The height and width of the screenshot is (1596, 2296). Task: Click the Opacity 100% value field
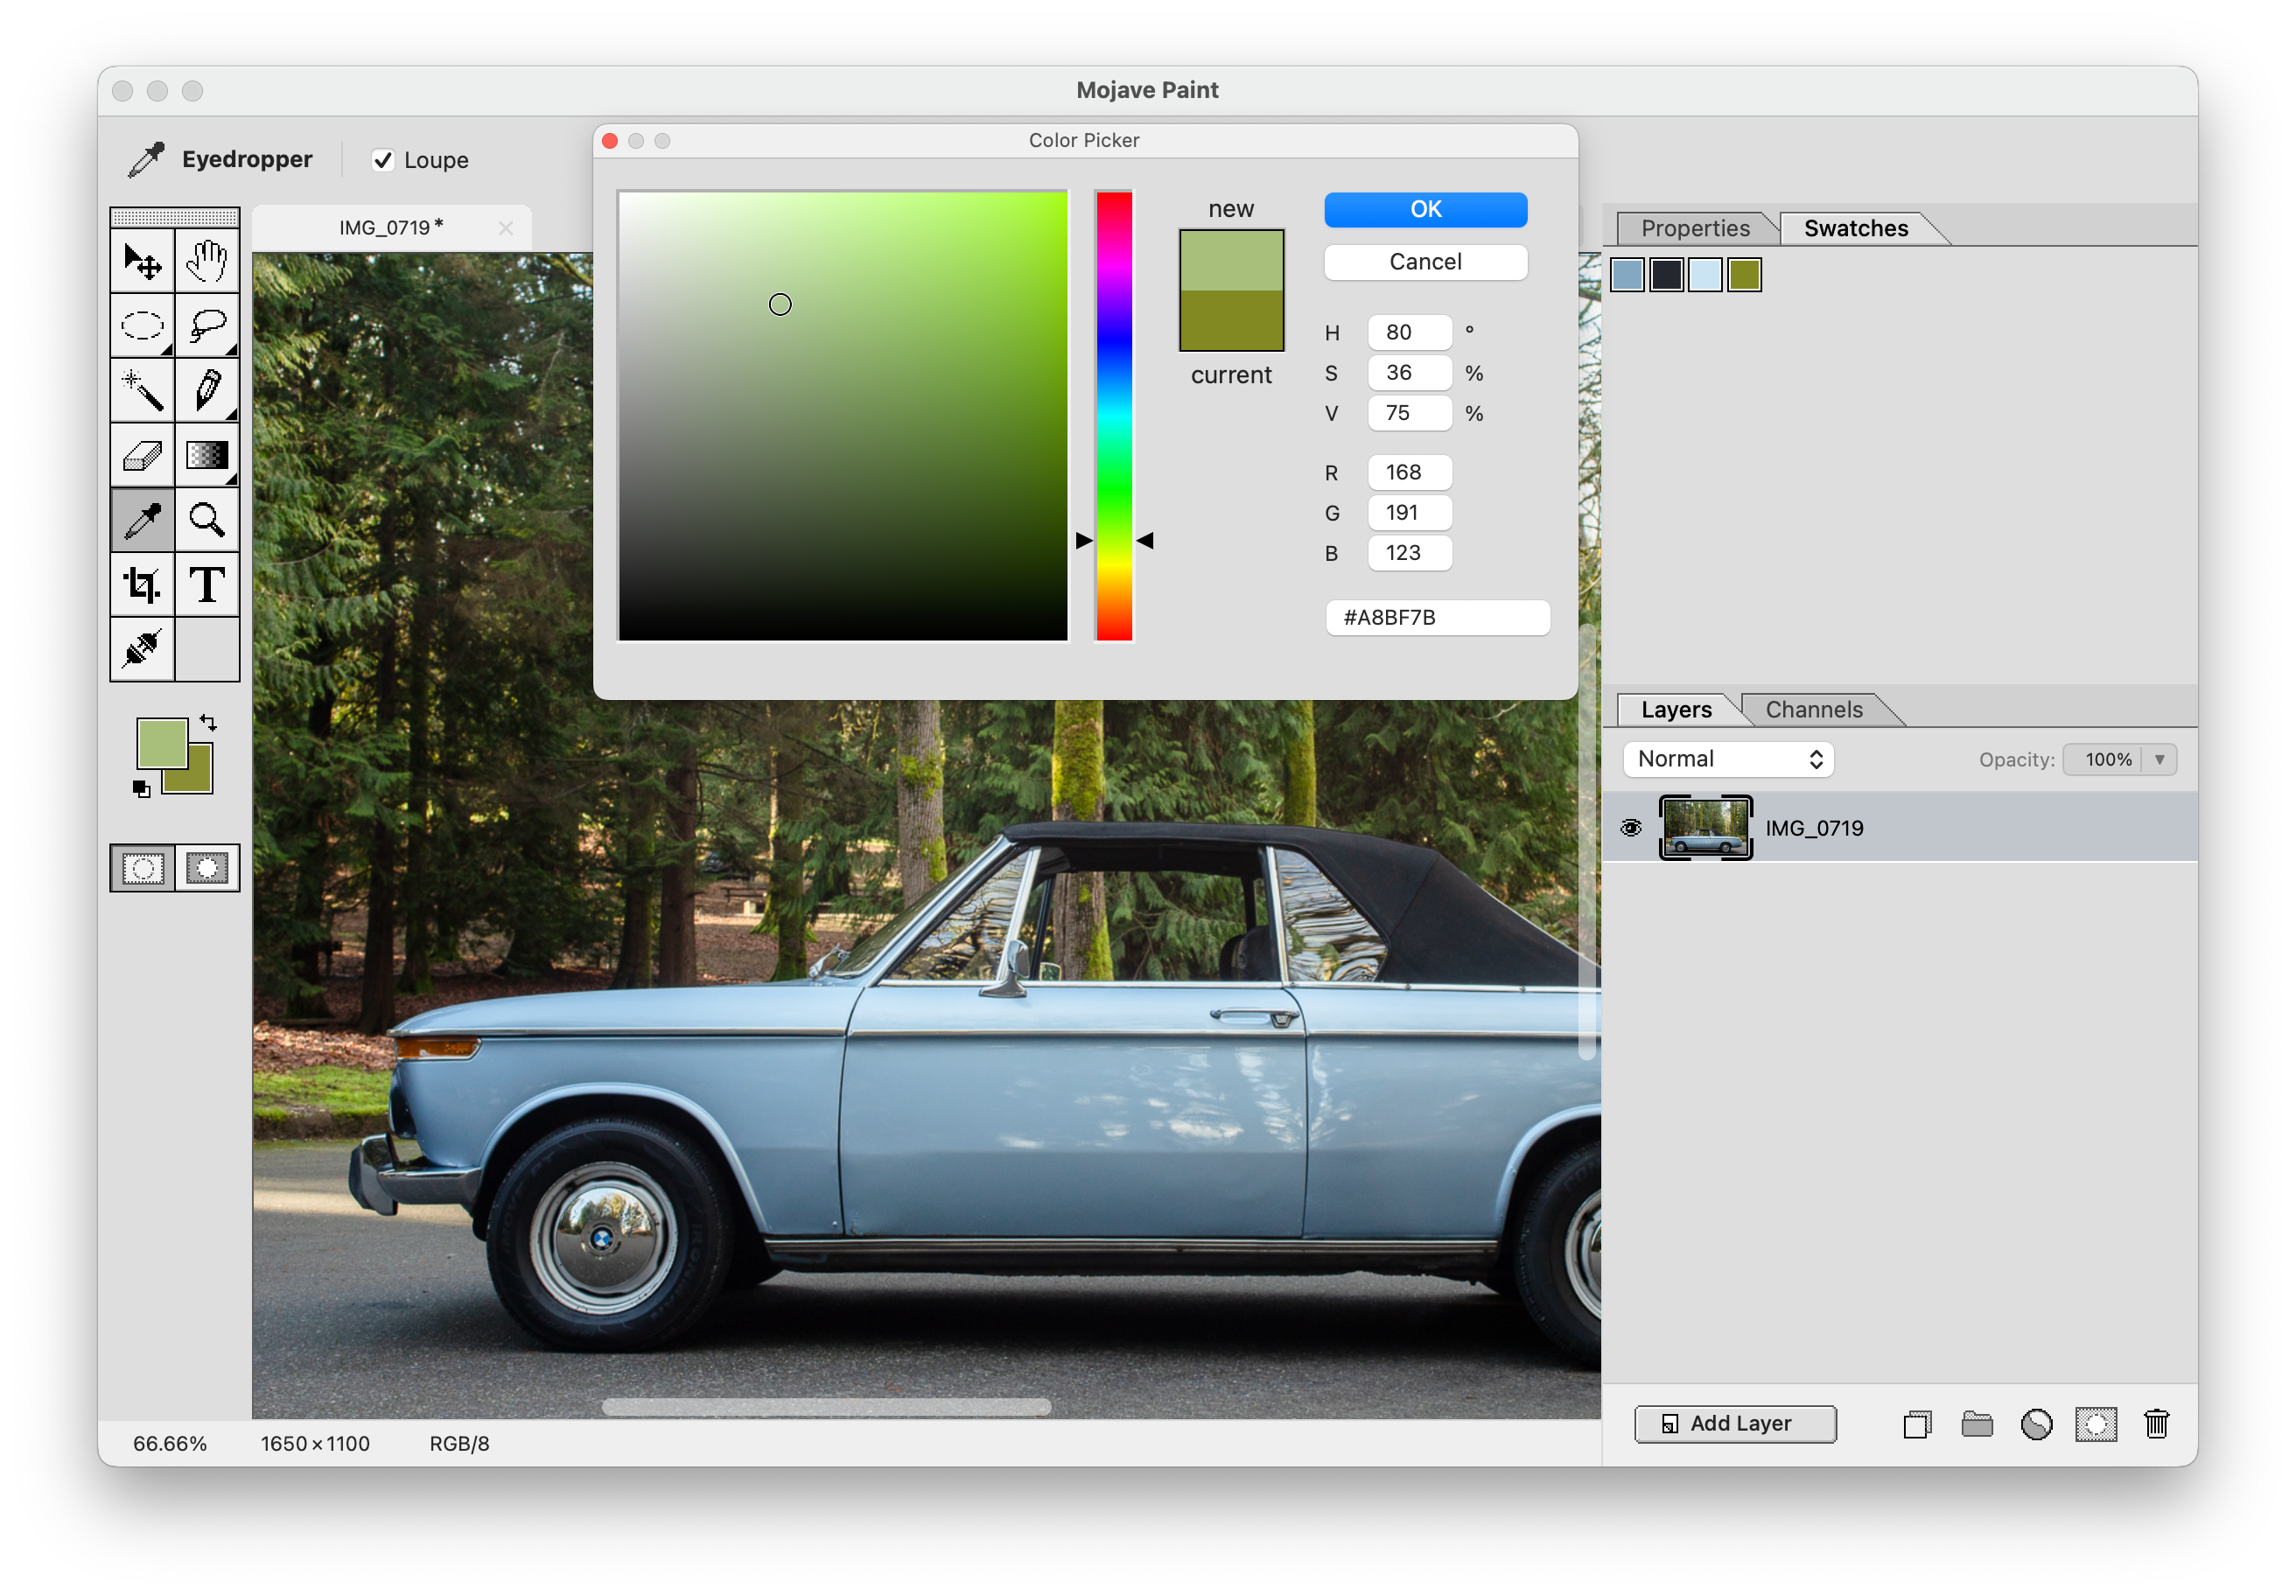click(2104, 760)
